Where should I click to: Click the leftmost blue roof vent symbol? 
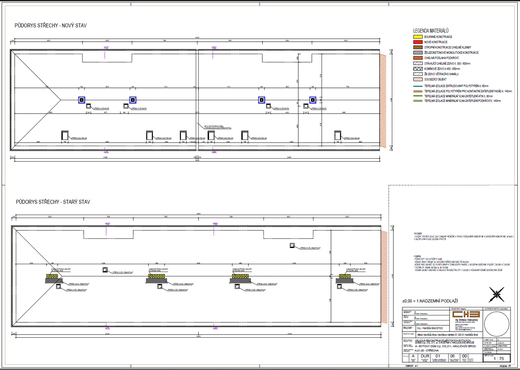coord(82,100)
